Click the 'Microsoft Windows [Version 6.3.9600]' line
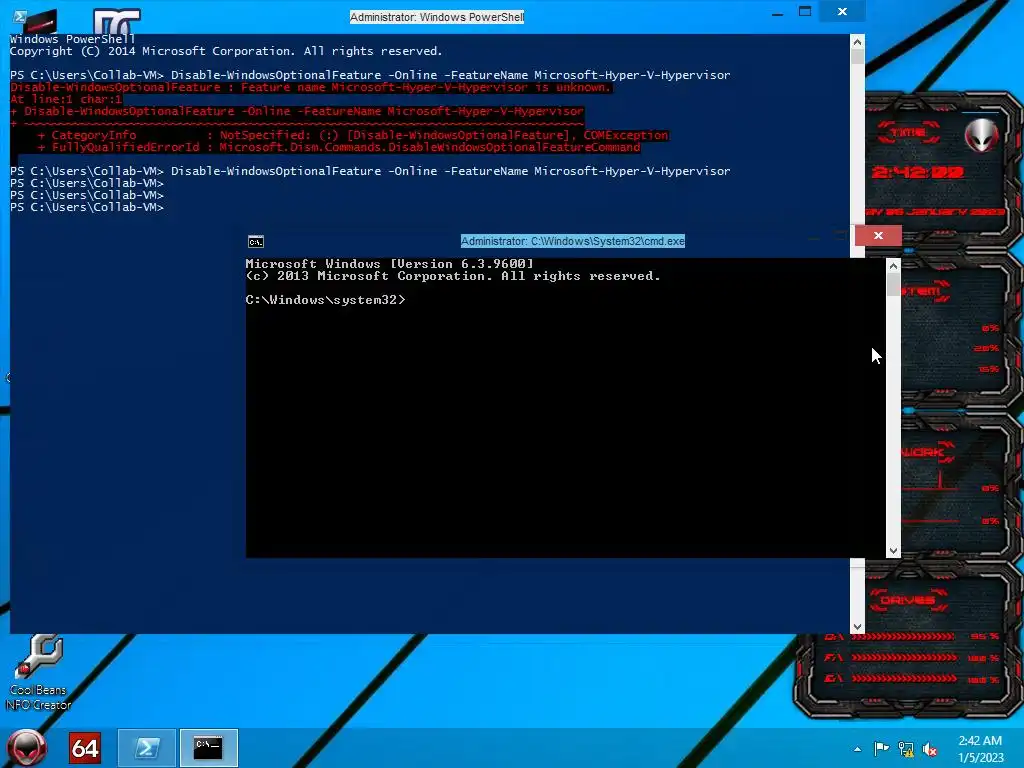Screen dimensions: 1024x768 (389, 264)
